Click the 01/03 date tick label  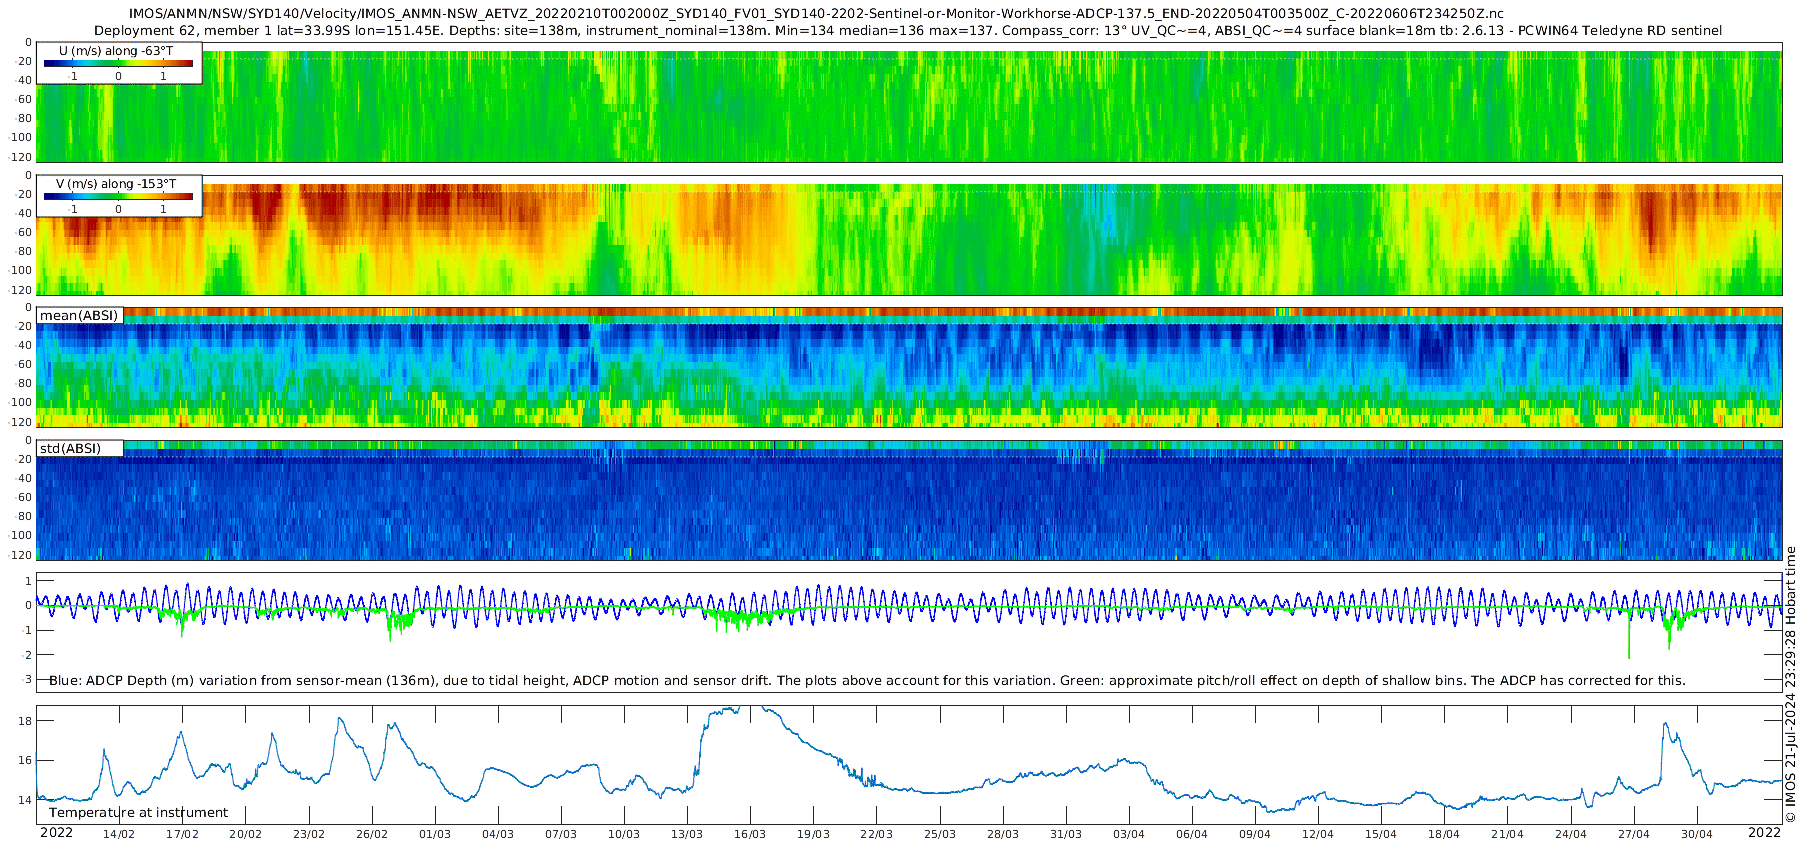435,834
